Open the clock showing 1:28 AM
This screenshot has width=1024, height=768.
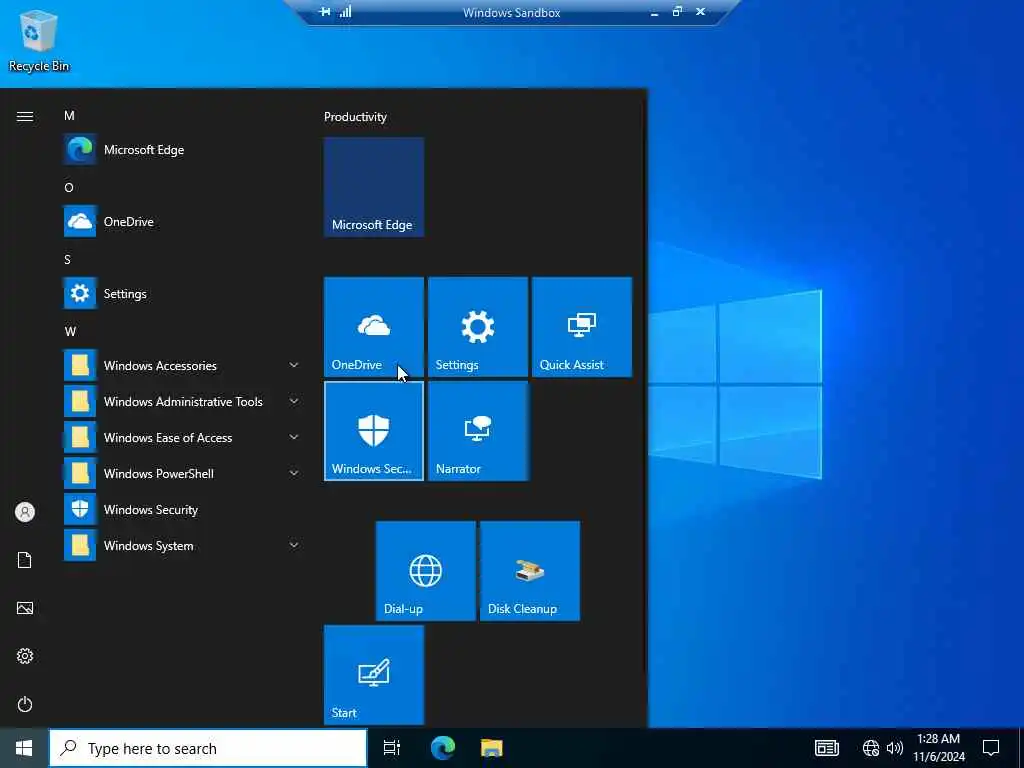[938, 748]
